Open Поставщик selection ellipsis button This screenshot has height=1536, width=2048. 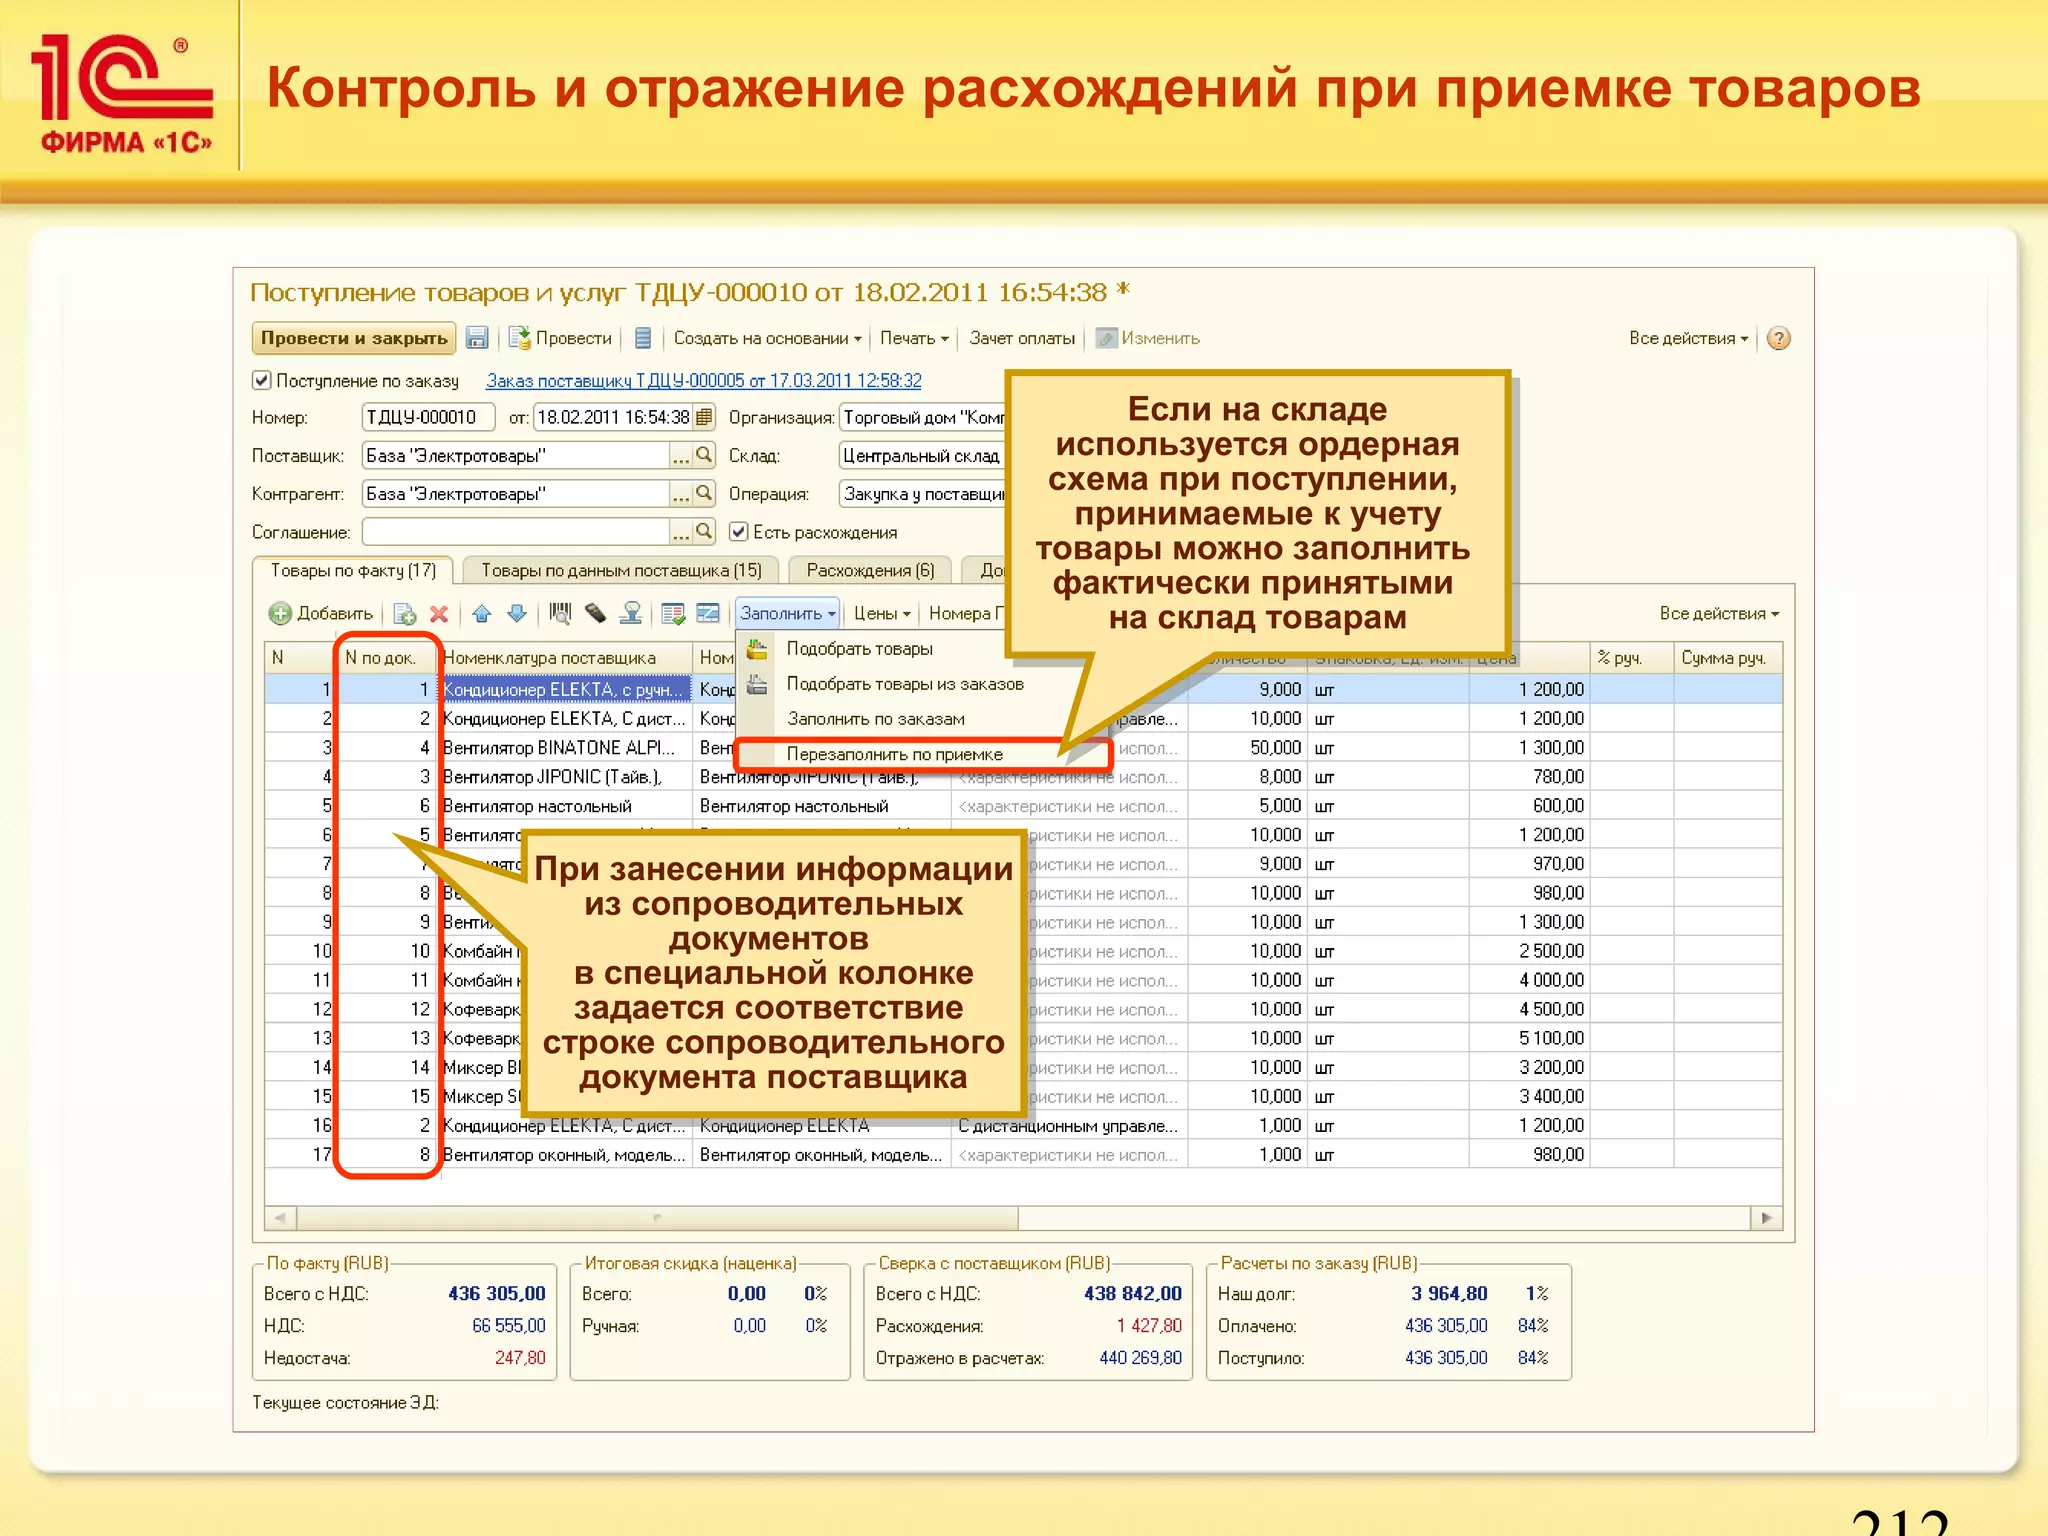(681, 455)
